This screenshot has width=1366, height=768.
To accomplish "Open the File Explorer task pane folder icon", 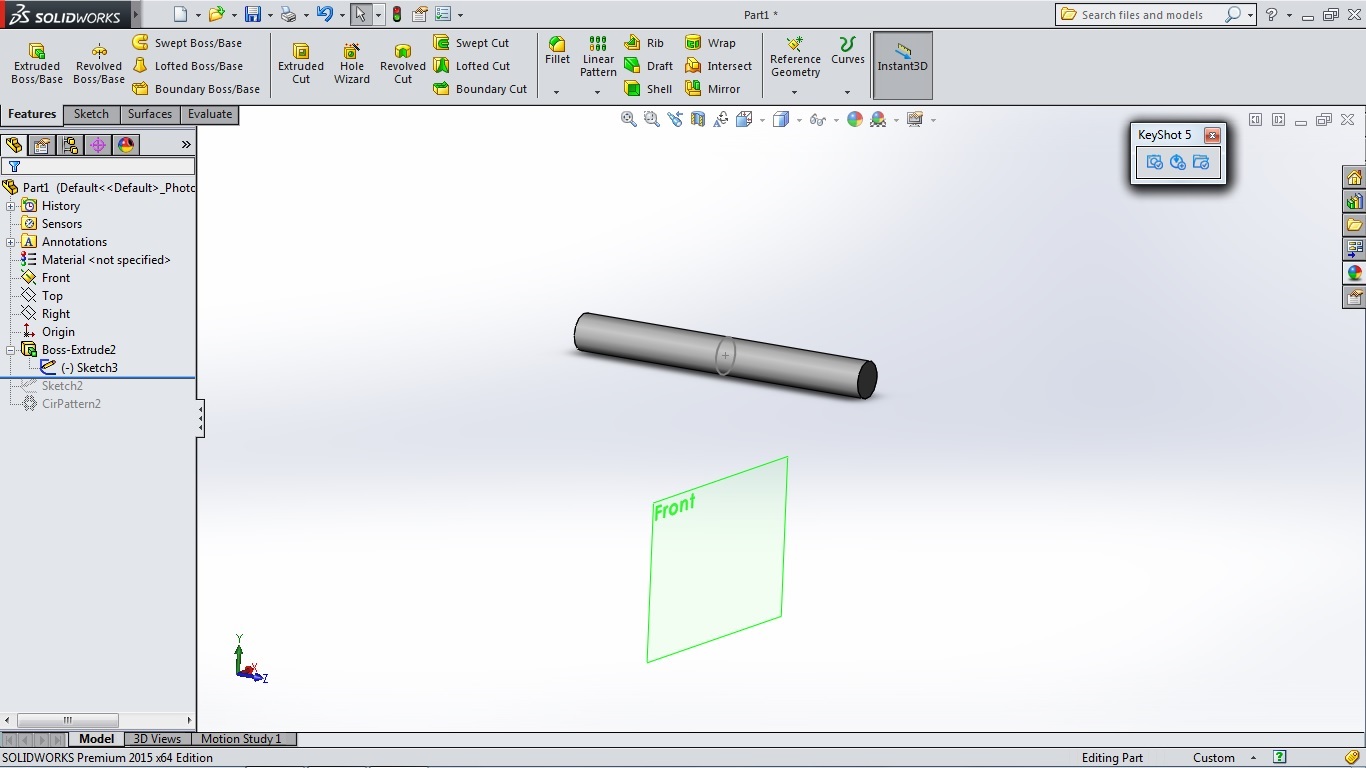I will pyautogui.click(x=1354, y=225).
